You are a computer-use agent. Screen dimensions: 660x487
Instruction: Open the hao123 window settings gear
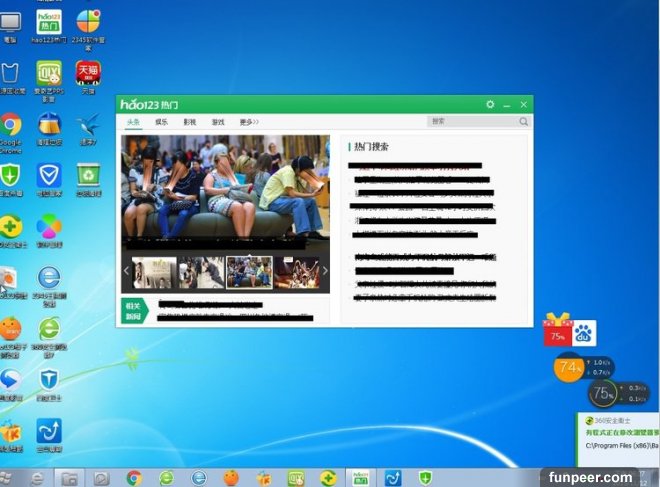(490, 104)
